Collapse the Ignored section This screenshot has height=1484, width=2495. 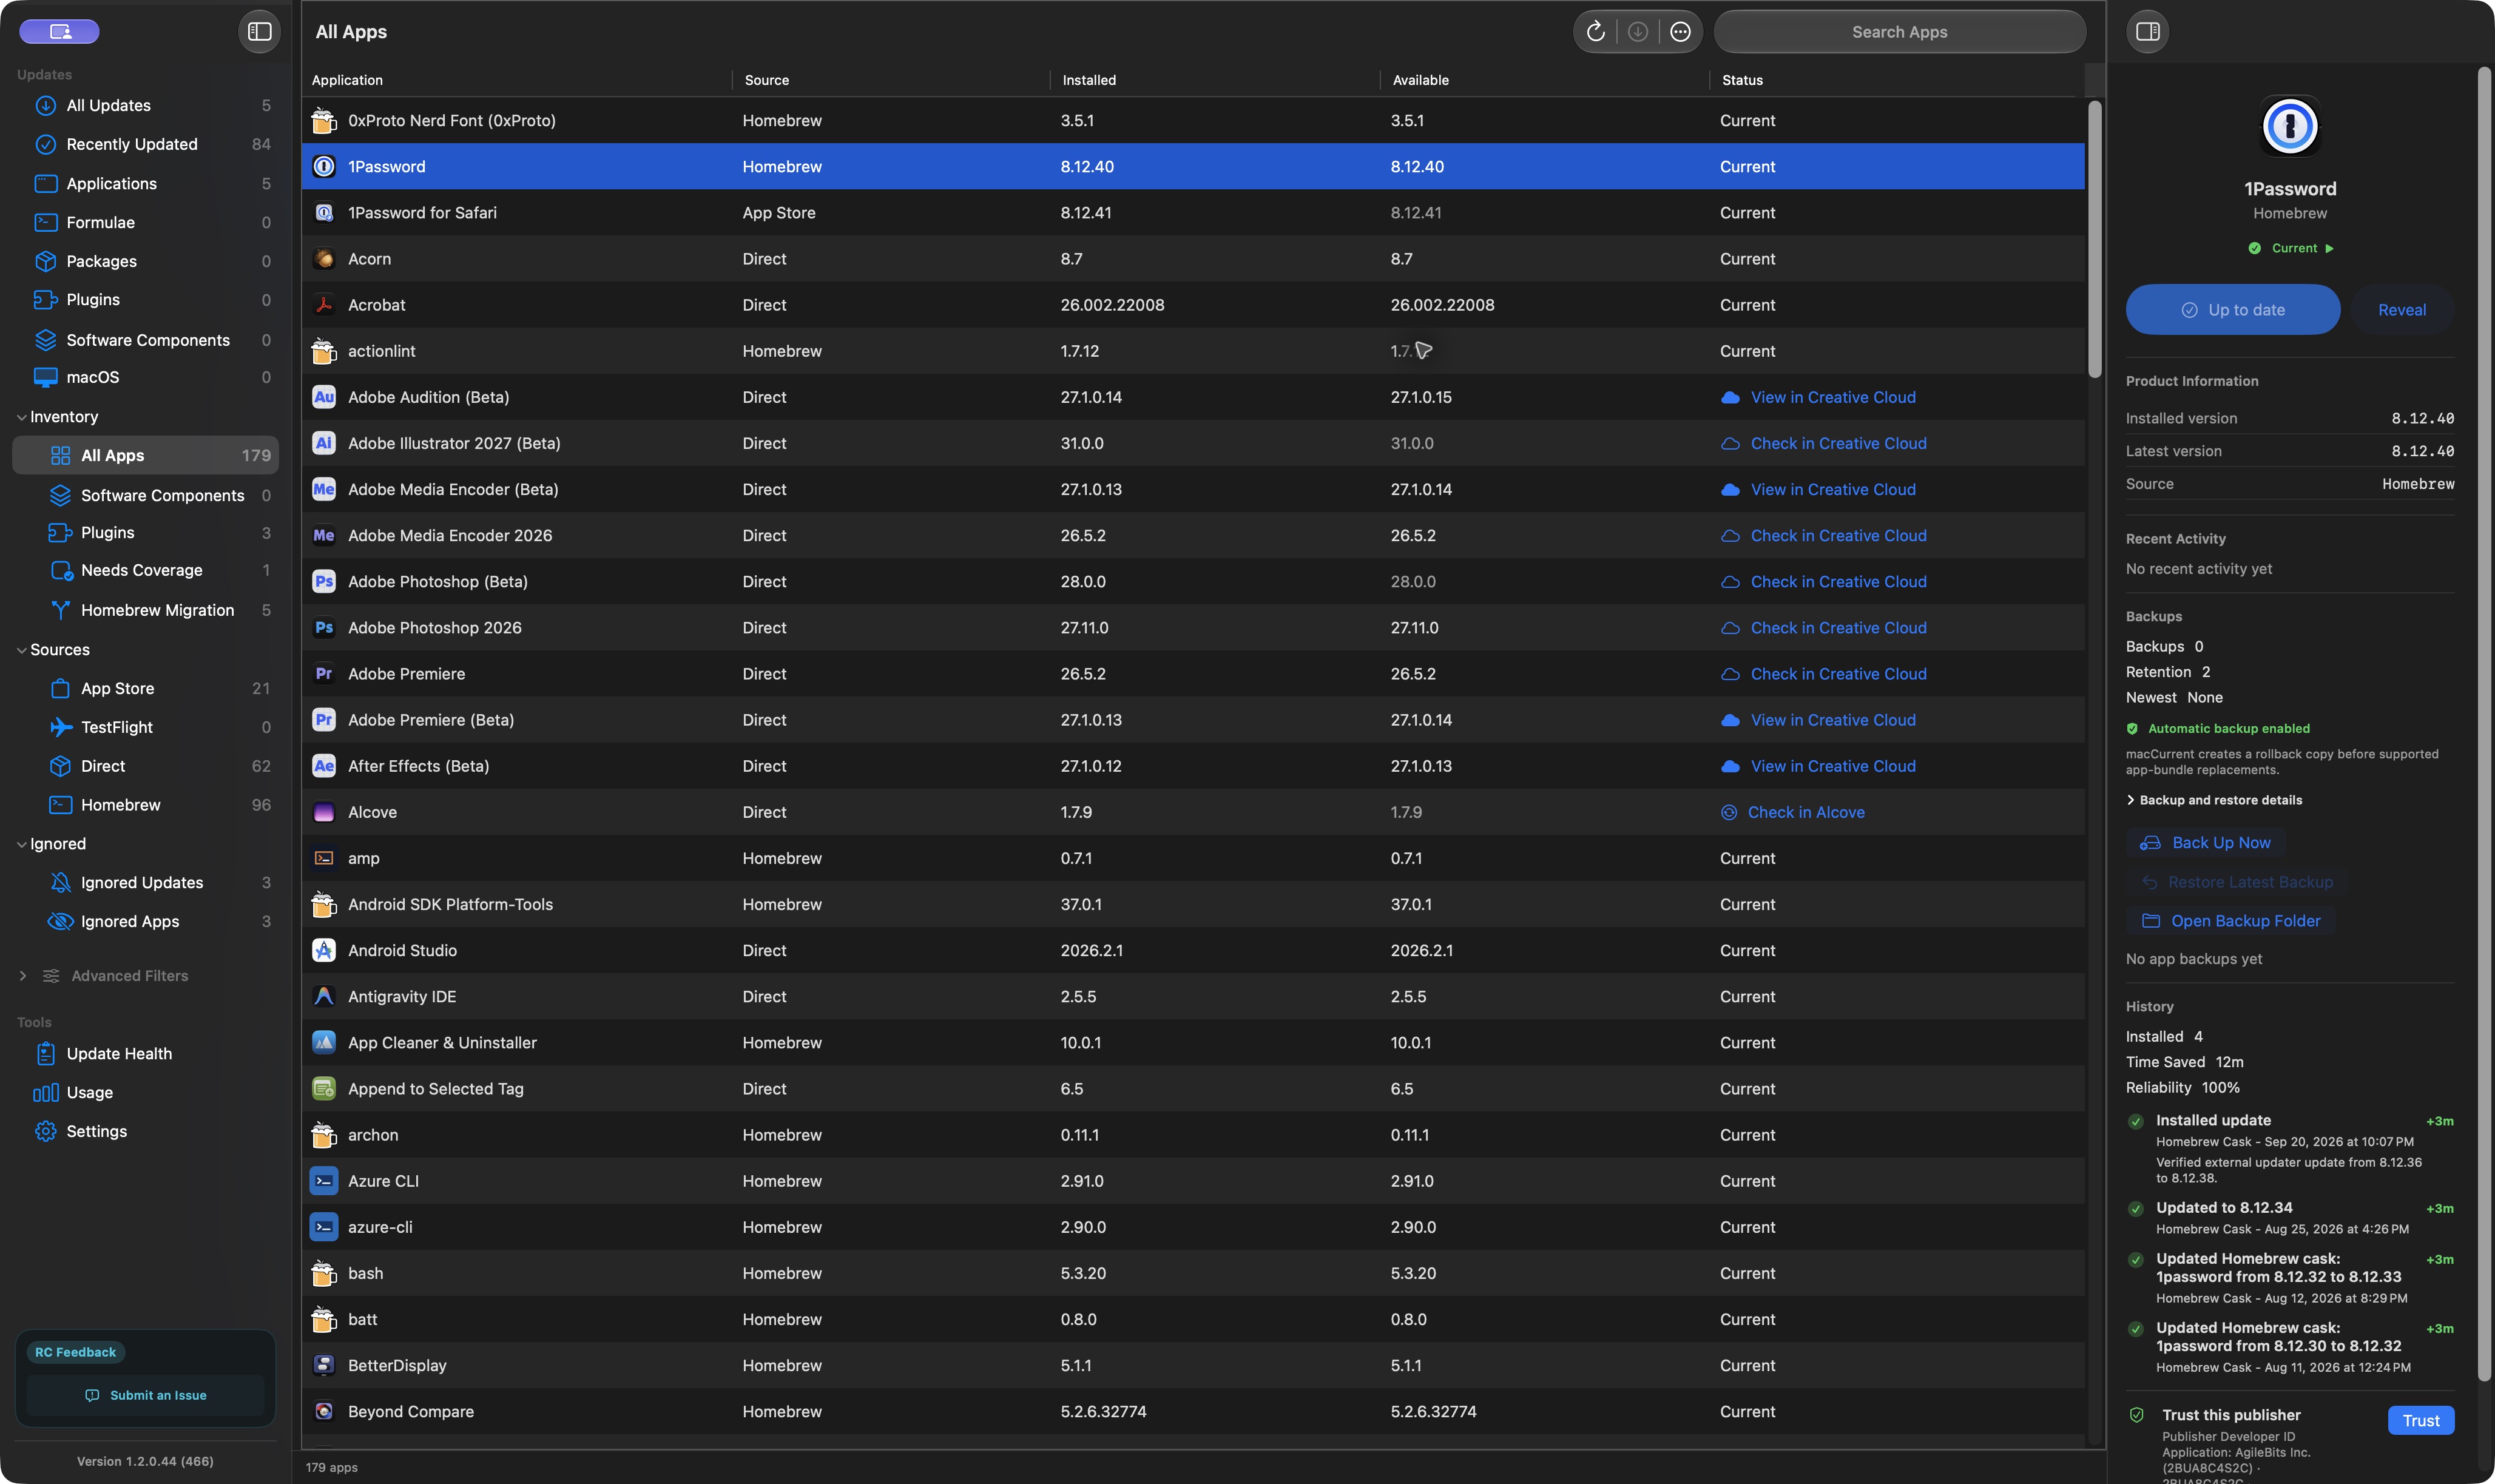pos(21,844)
